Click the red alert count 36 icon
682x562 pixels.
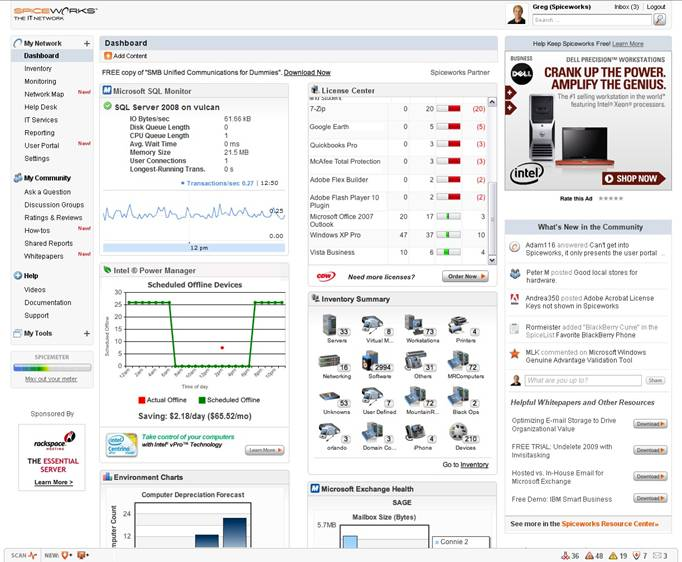tap(565, 555)
